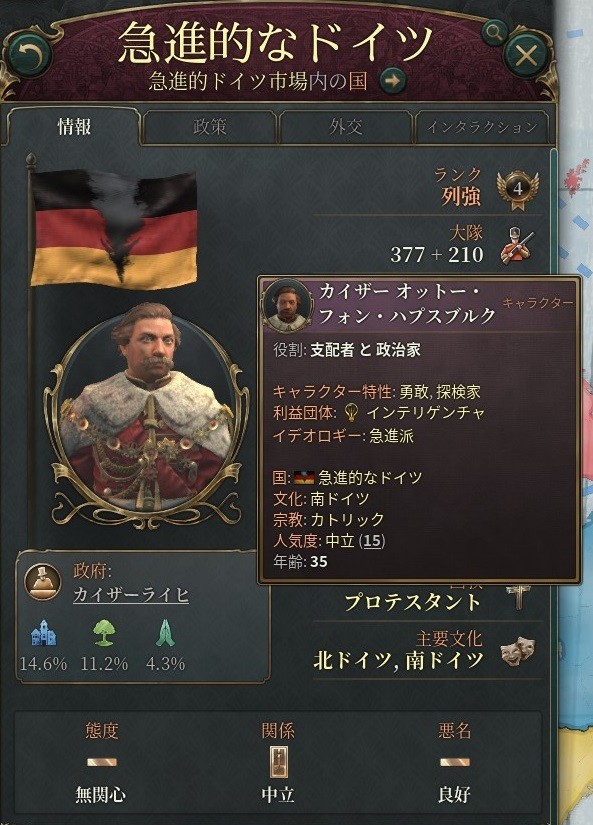Click the magnifier zoom-to-country icon
Screen dimensions: 593x825
[x=494, y=33]
